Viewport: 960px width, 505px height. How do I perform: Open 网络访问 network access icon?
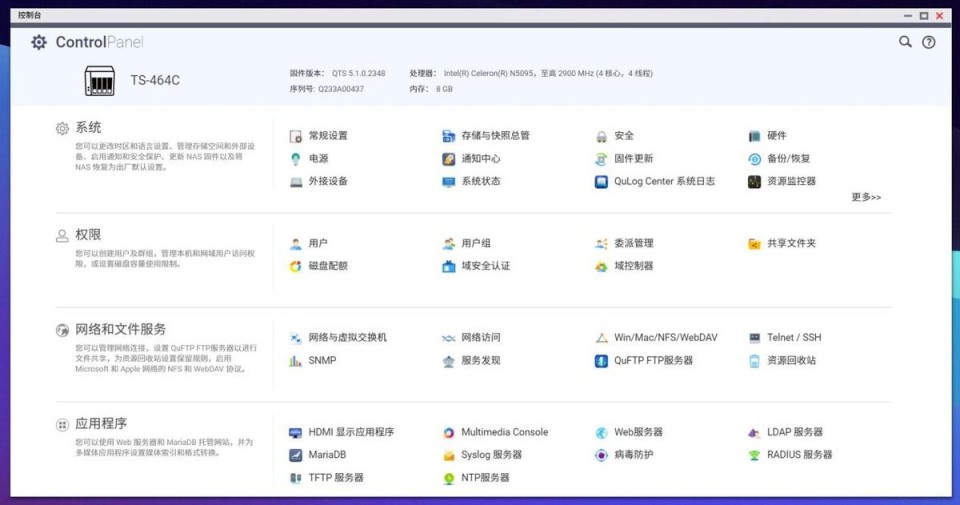[x=449, y=338]
